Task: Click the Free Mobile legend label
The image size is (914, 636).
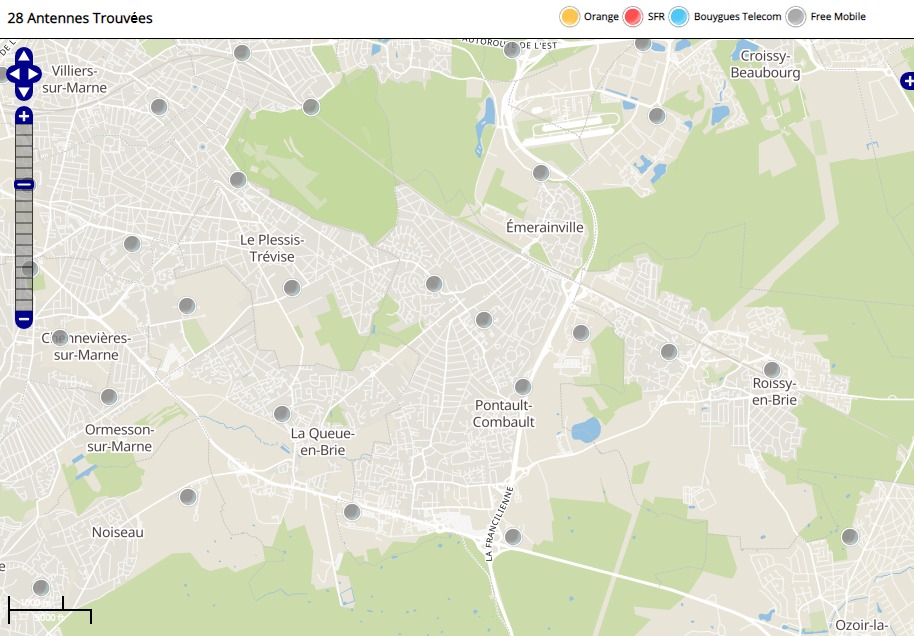Action: coord(838,16)
